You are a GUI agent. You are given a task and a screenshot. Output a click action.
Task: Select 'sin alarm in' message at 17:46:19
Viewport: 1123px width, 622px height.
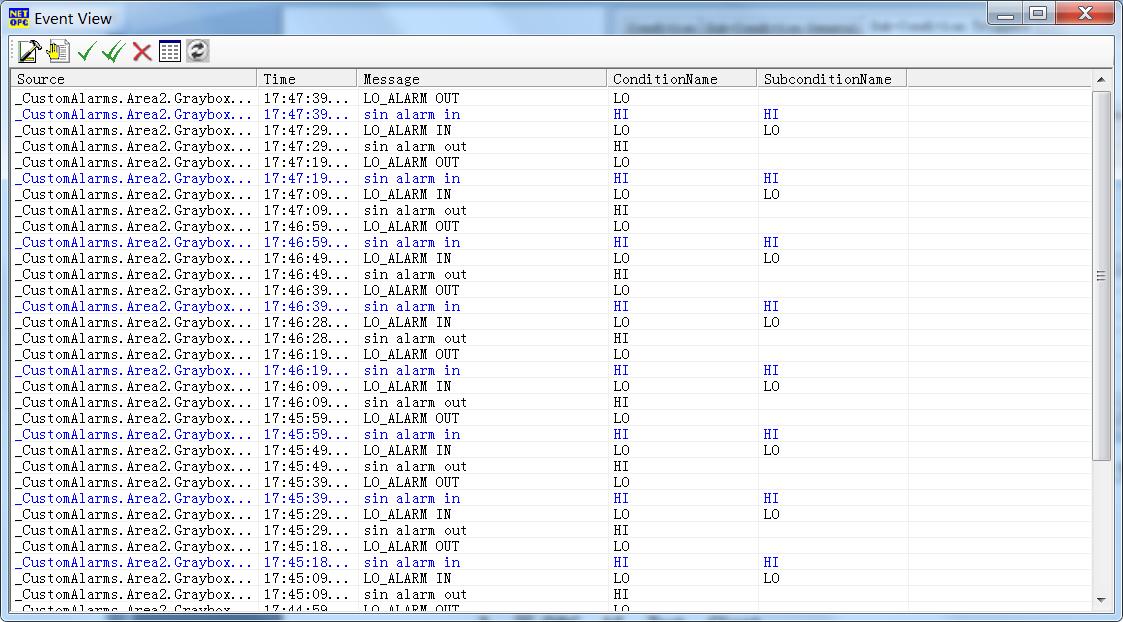(x=412, y=370)
